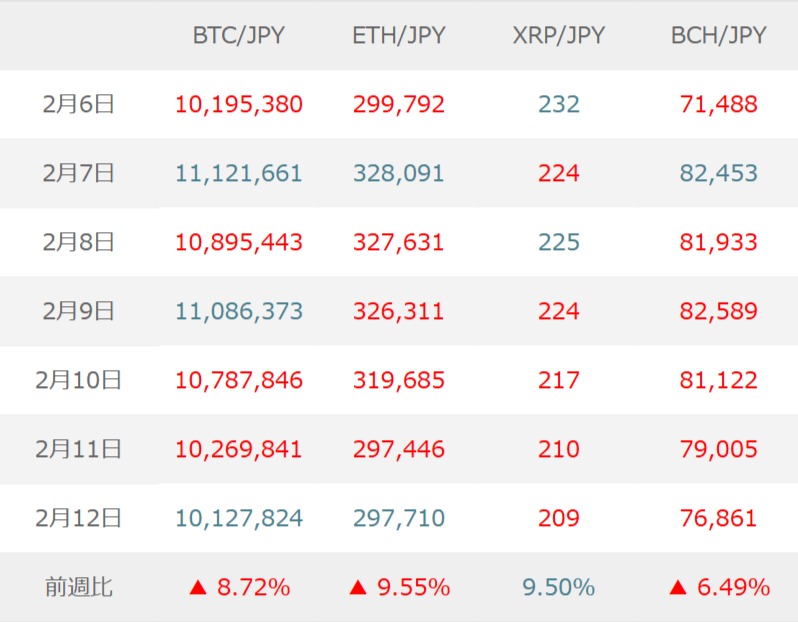Click the 前週比 row label
Screen dimensions: 798x622
tap(79, 587)
